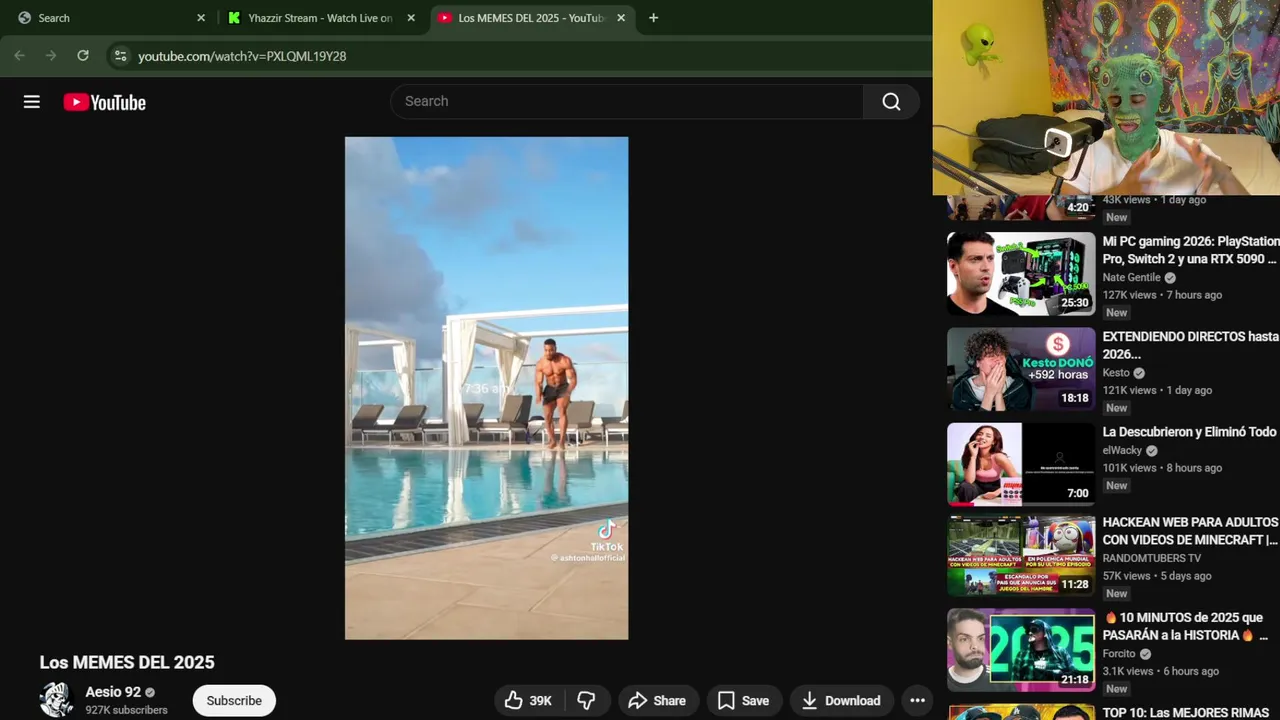1280x720 pixels.
Task: Visit RANDOMTUBERS TV channel
Action: (1152, 558)
